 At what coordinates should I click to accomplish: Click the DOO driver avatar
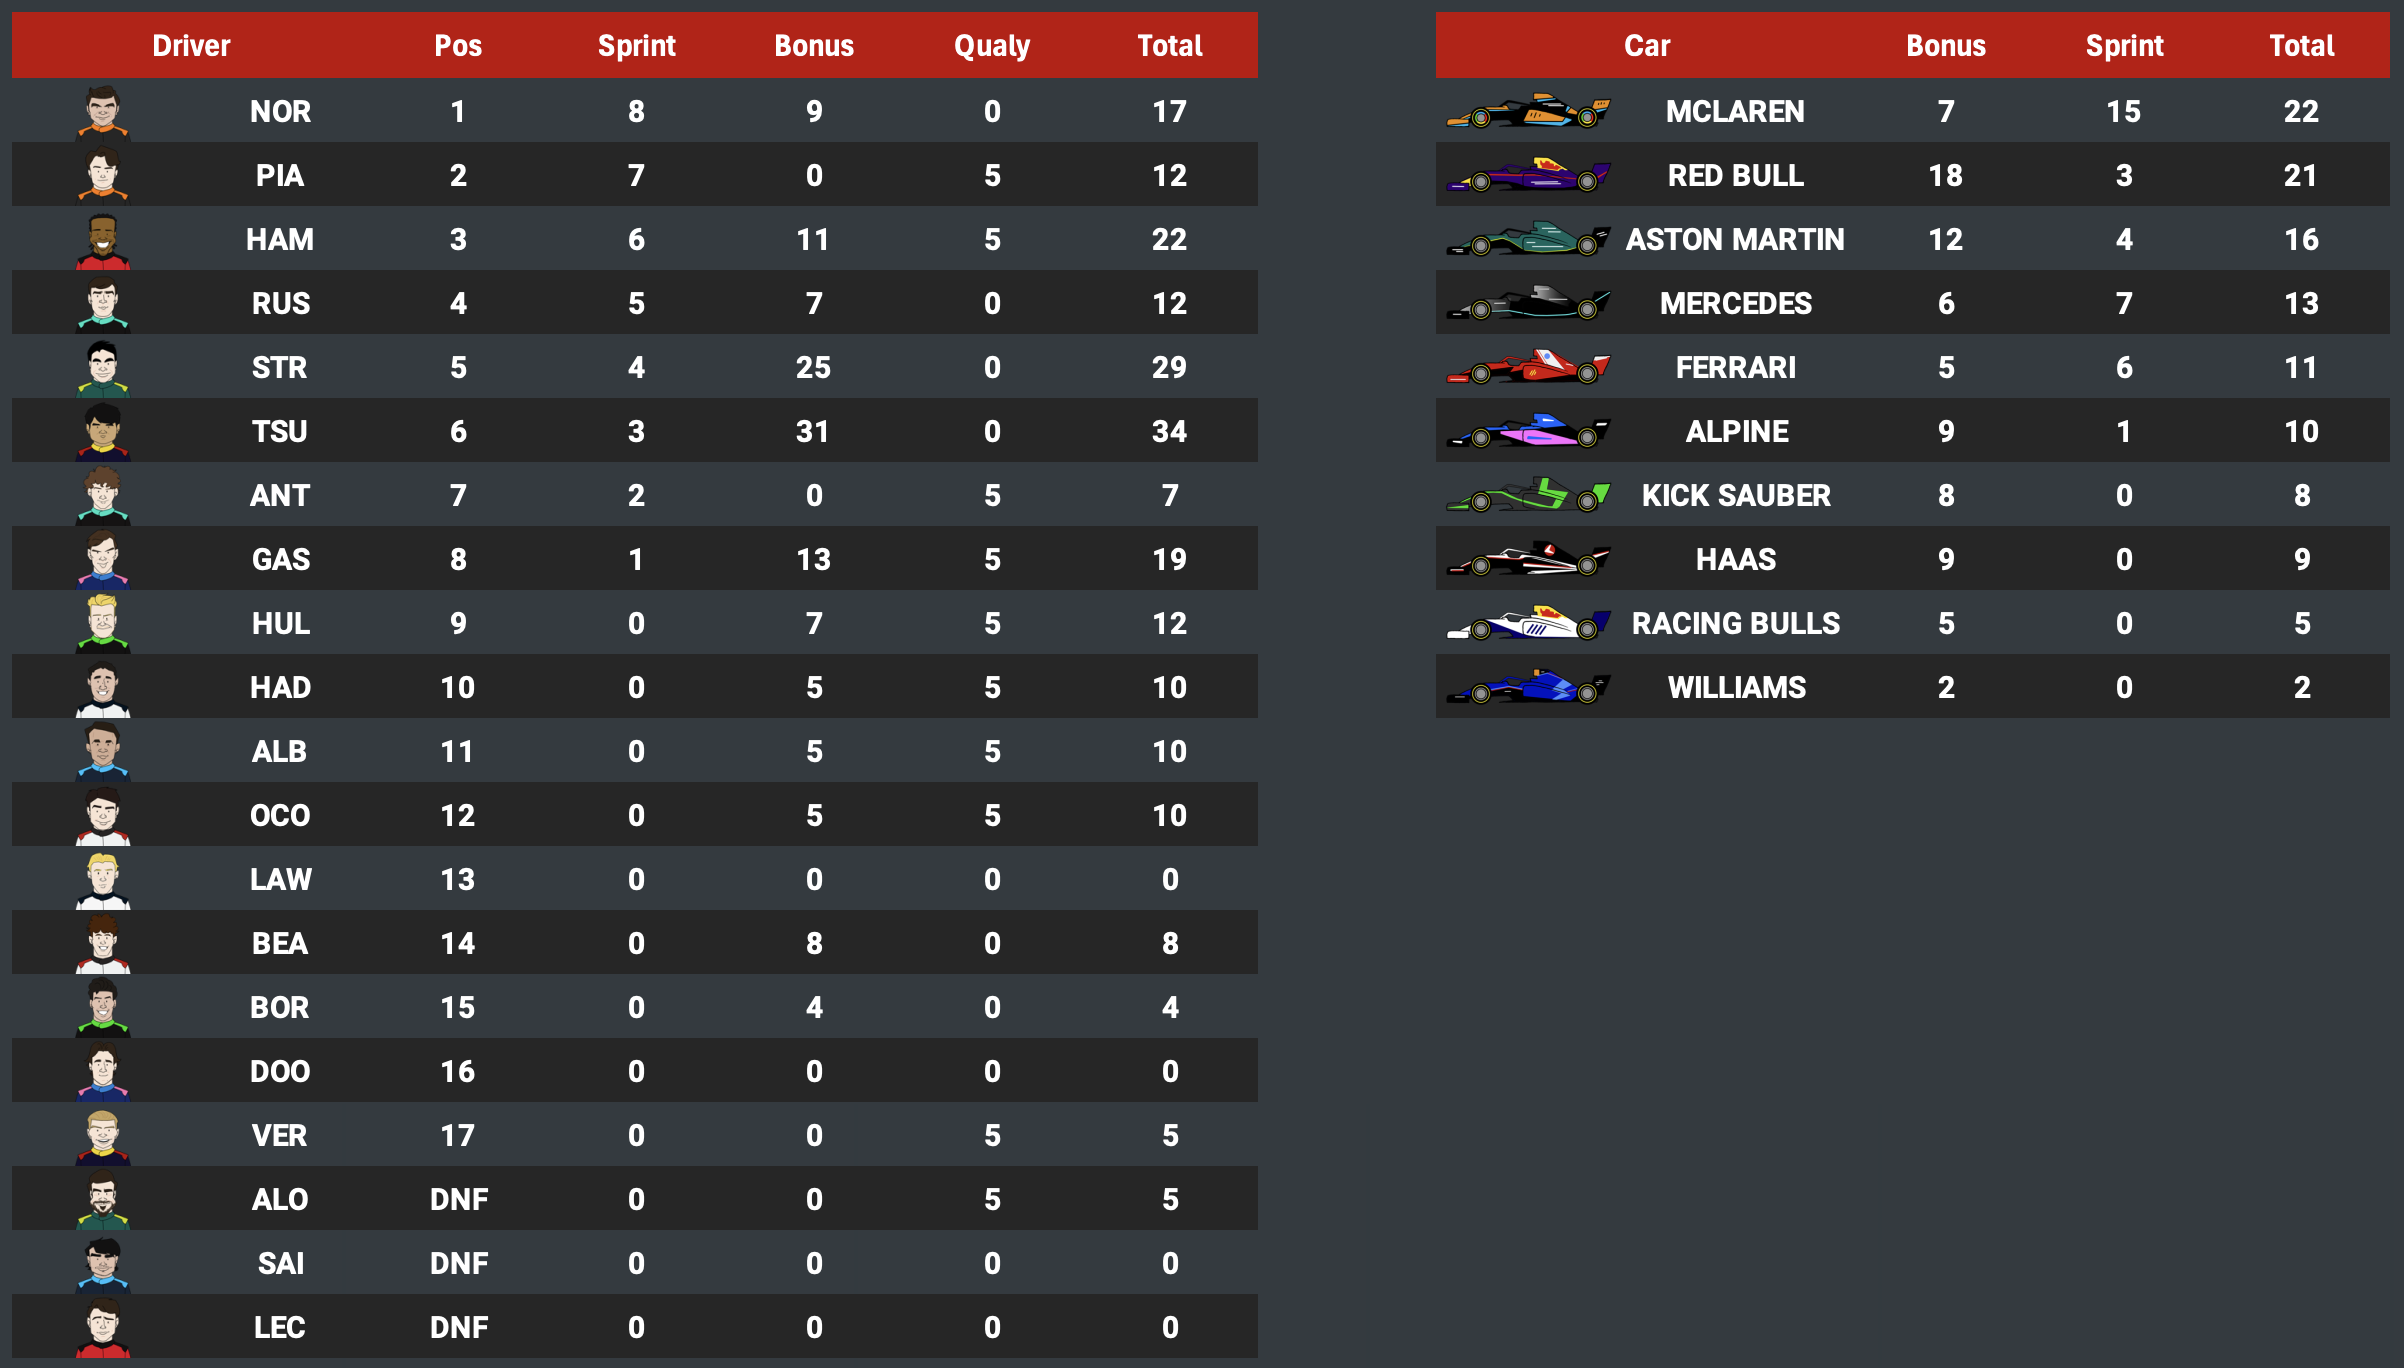coord(103,1071)
